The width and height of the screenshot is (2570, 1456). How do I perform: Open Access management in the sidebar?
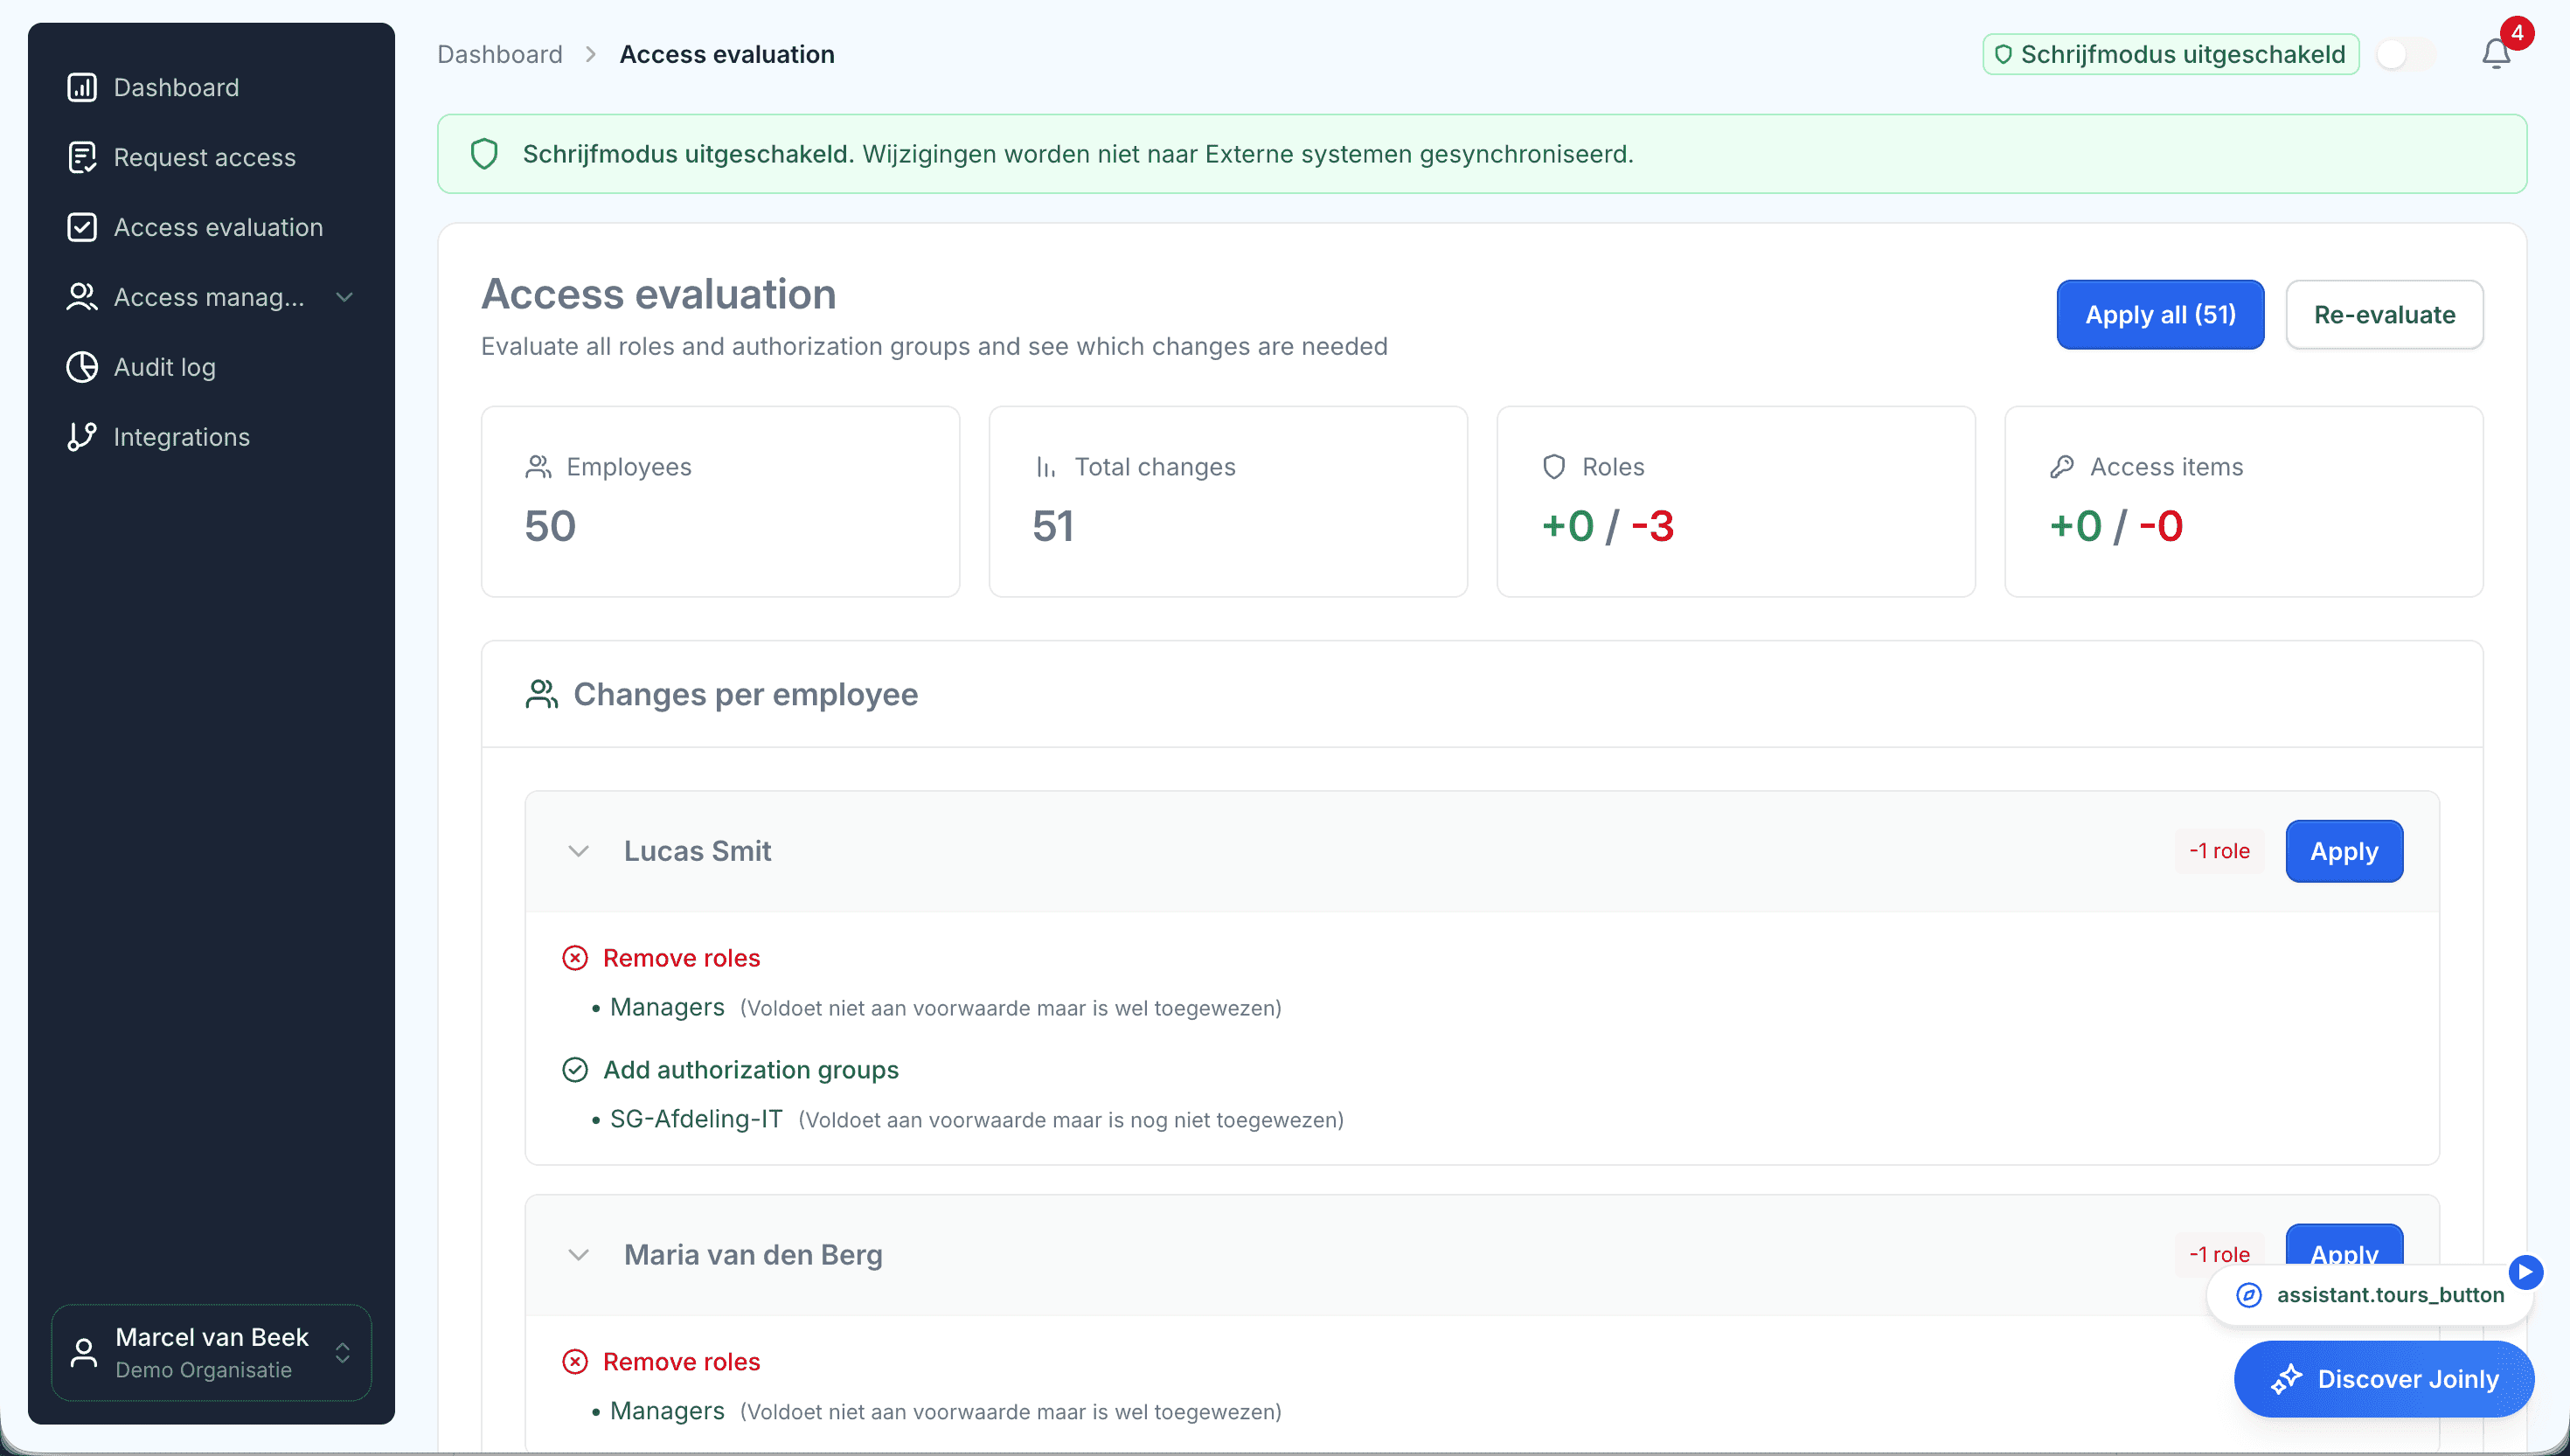[x=210, y=298]
